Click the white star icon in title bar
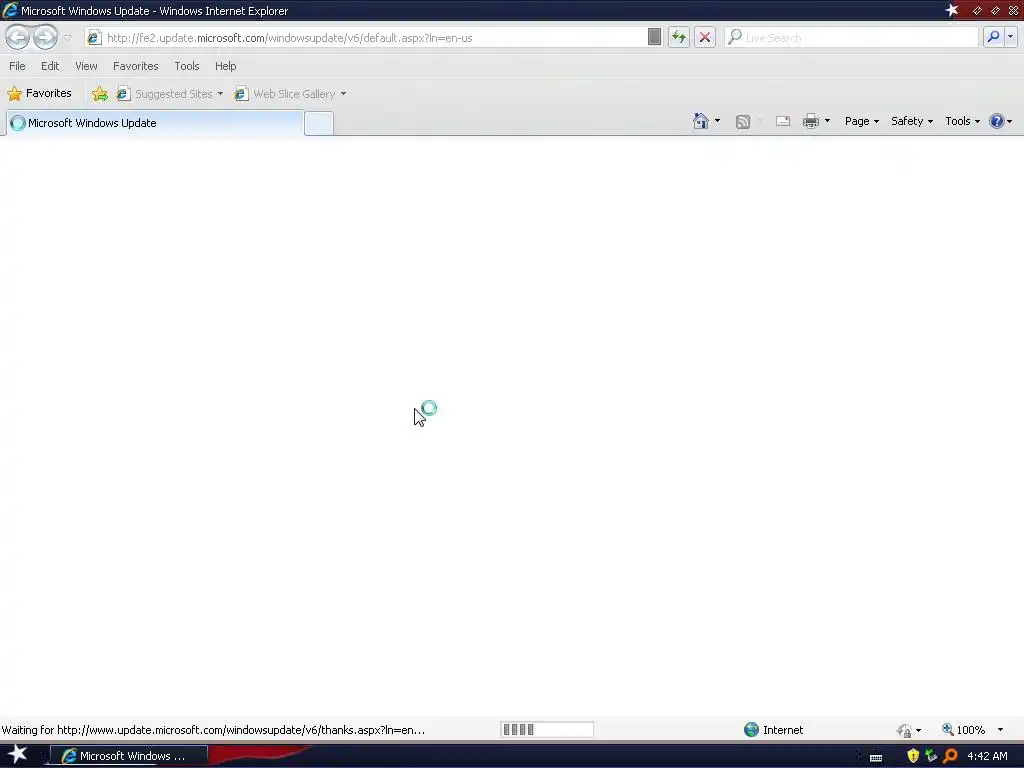1024x768 pixels. [952, 10]
